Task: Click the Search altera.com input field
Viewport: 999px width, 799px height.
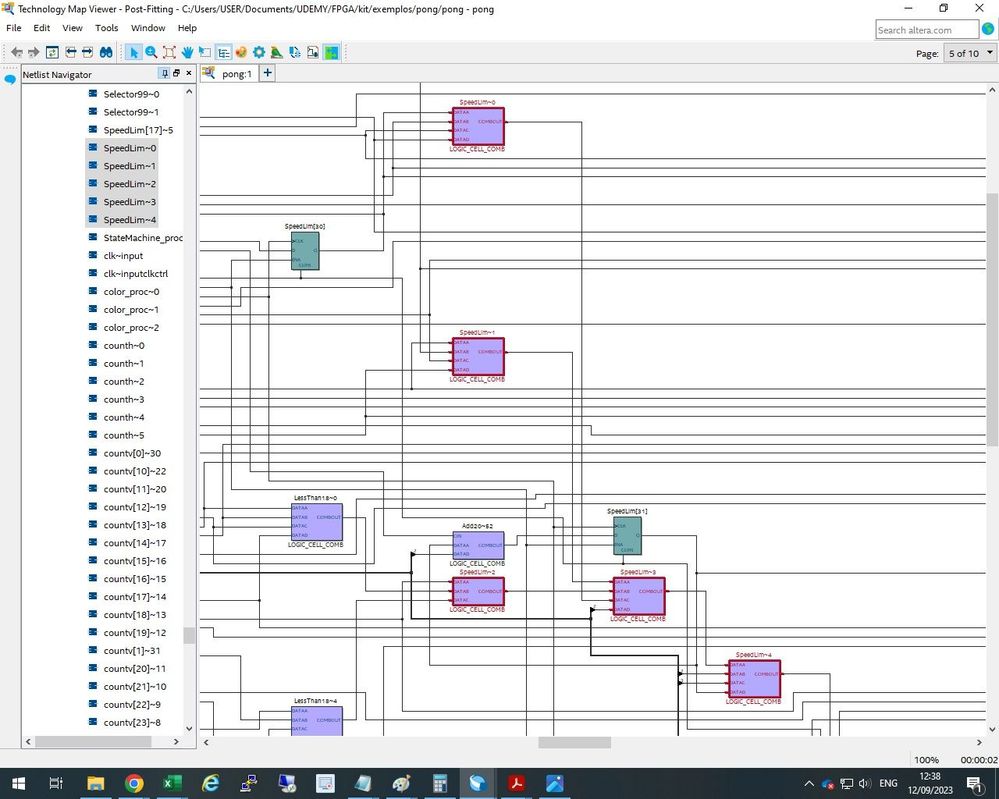Action: 926,30
